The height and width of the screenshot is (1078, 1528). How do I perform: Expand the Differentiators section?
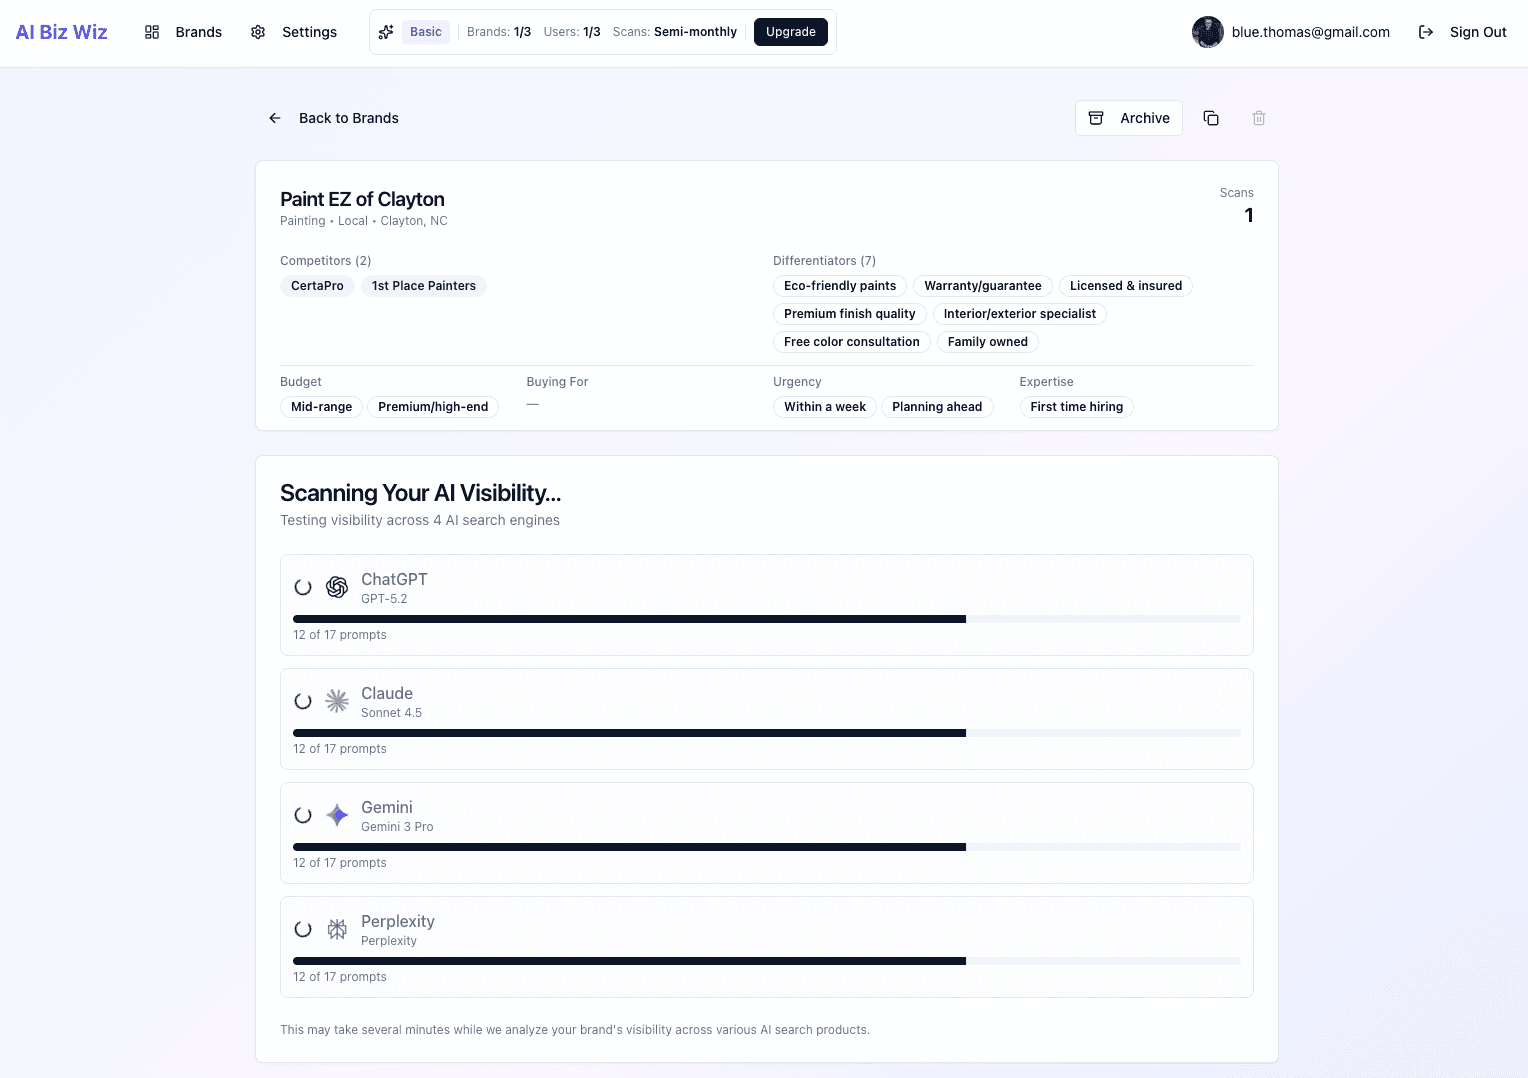824,260
